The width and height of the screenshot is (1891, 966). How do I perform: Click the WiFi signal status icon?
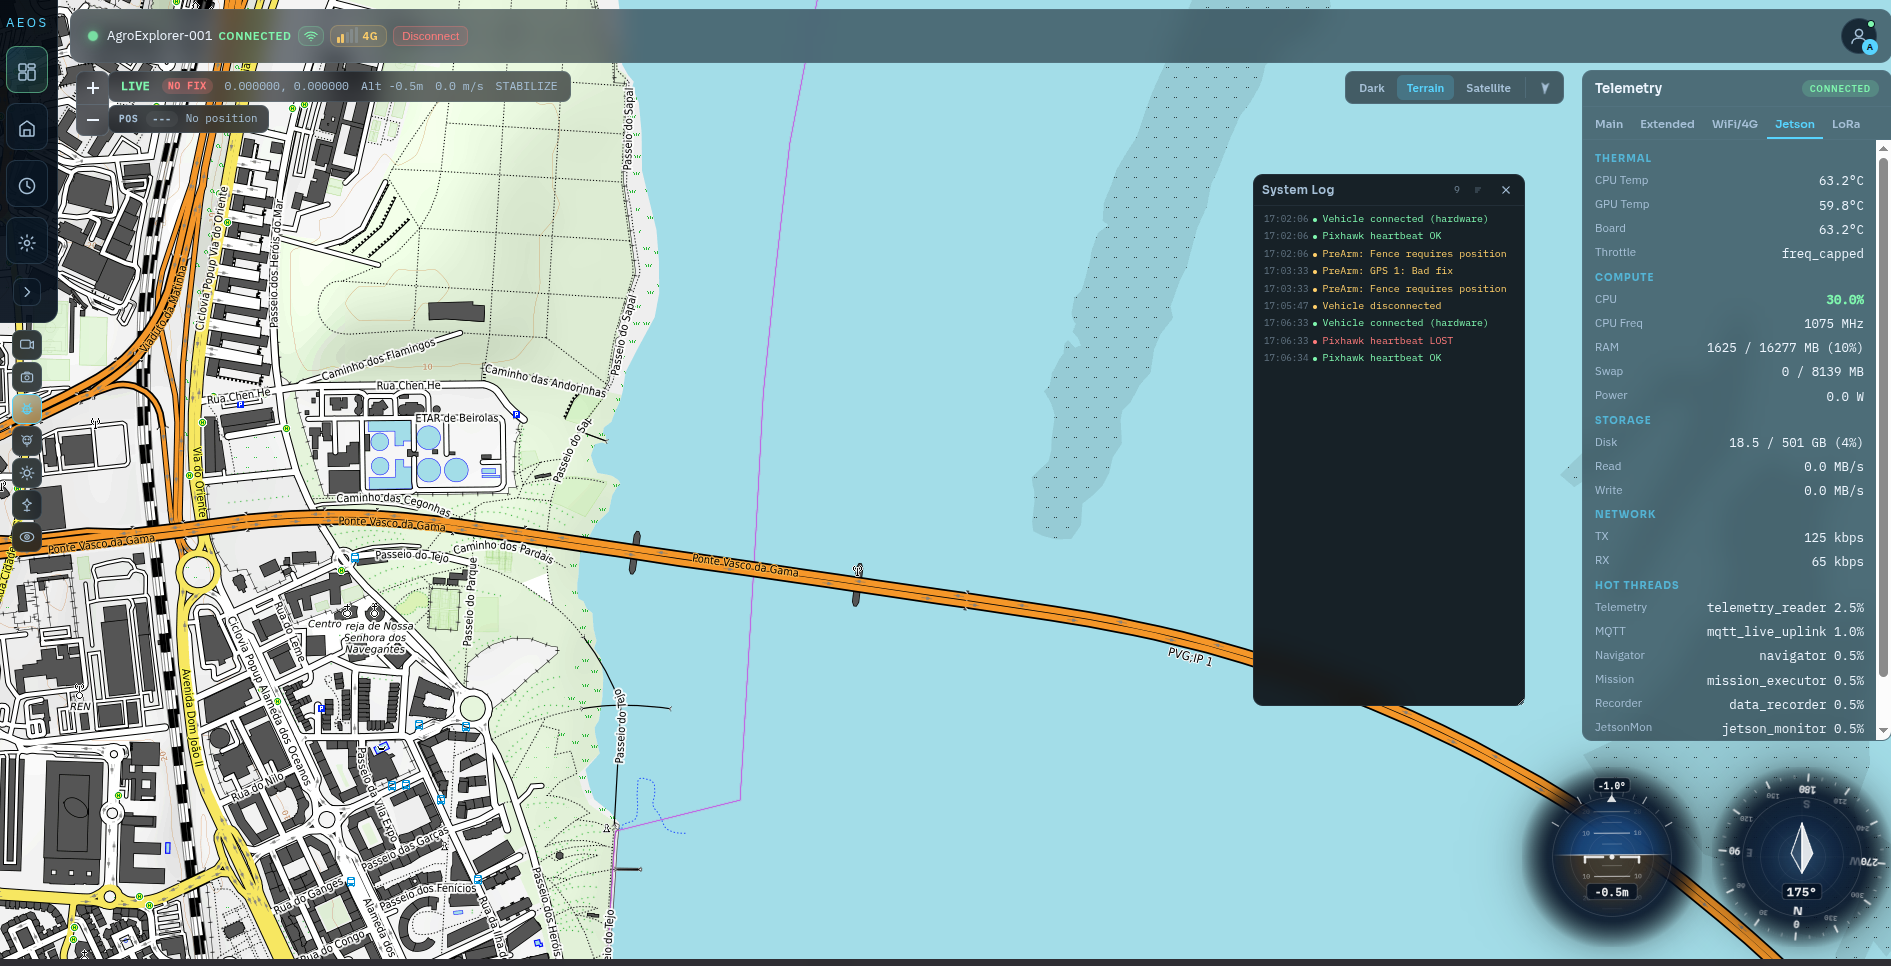tap(311, 36)
